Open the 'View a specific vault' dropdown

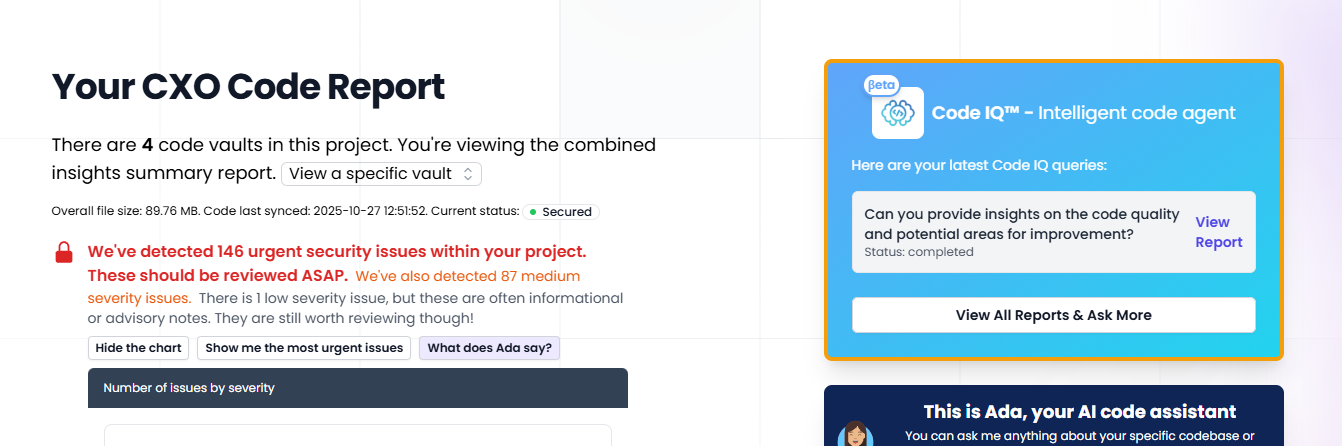pyautogui.click(x=381, y=174)
